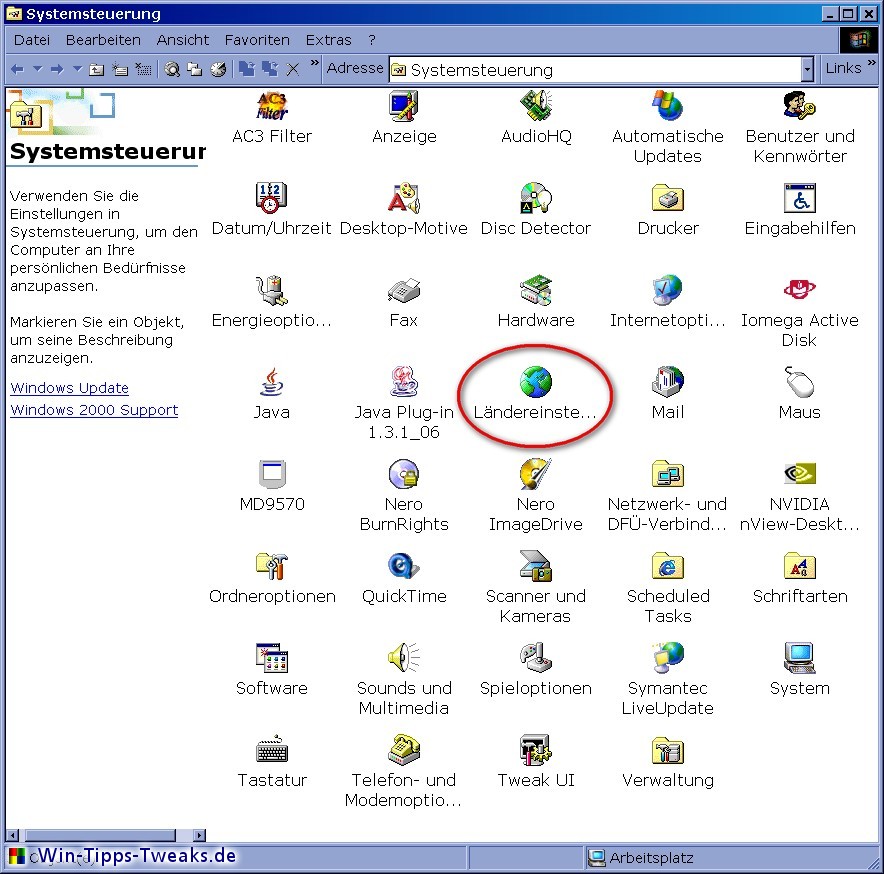Viewport: 884px width, 874px height.
Task: Follow the Windows Update link
Action: tap(69, 388)
